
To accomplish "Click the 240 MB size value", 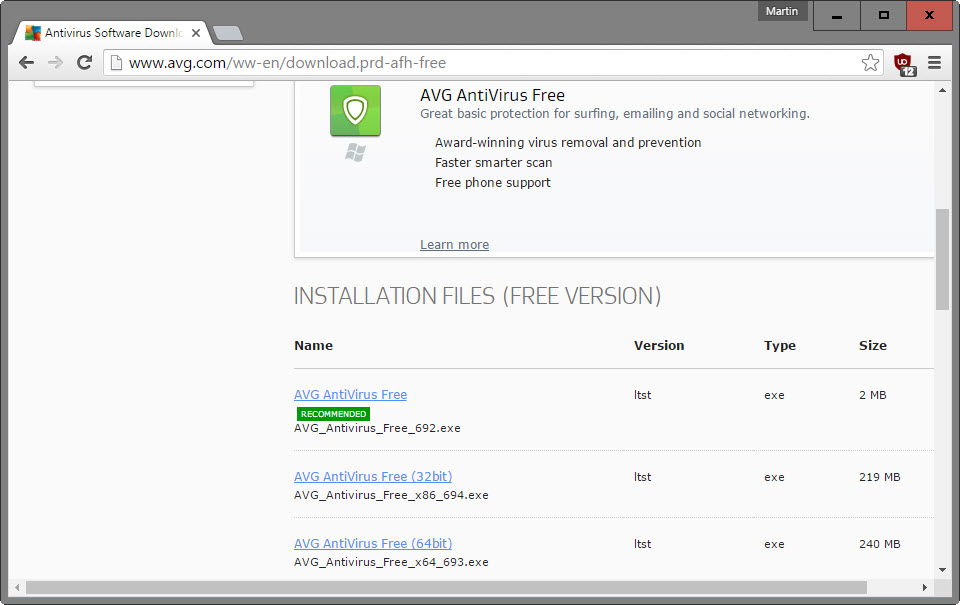I will coord(879,544).
